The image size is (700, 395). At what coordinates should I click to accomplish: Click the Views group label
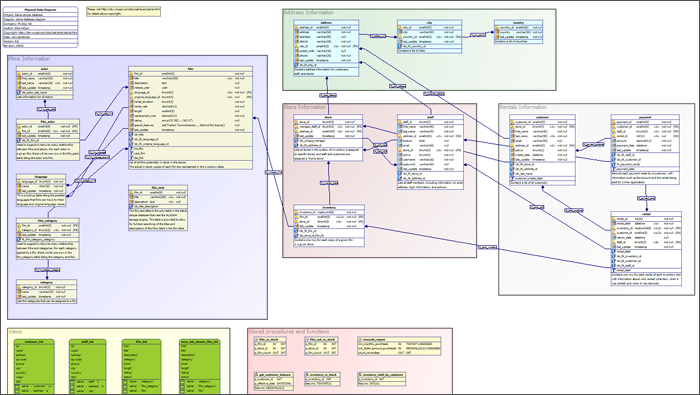click(15, 332)
